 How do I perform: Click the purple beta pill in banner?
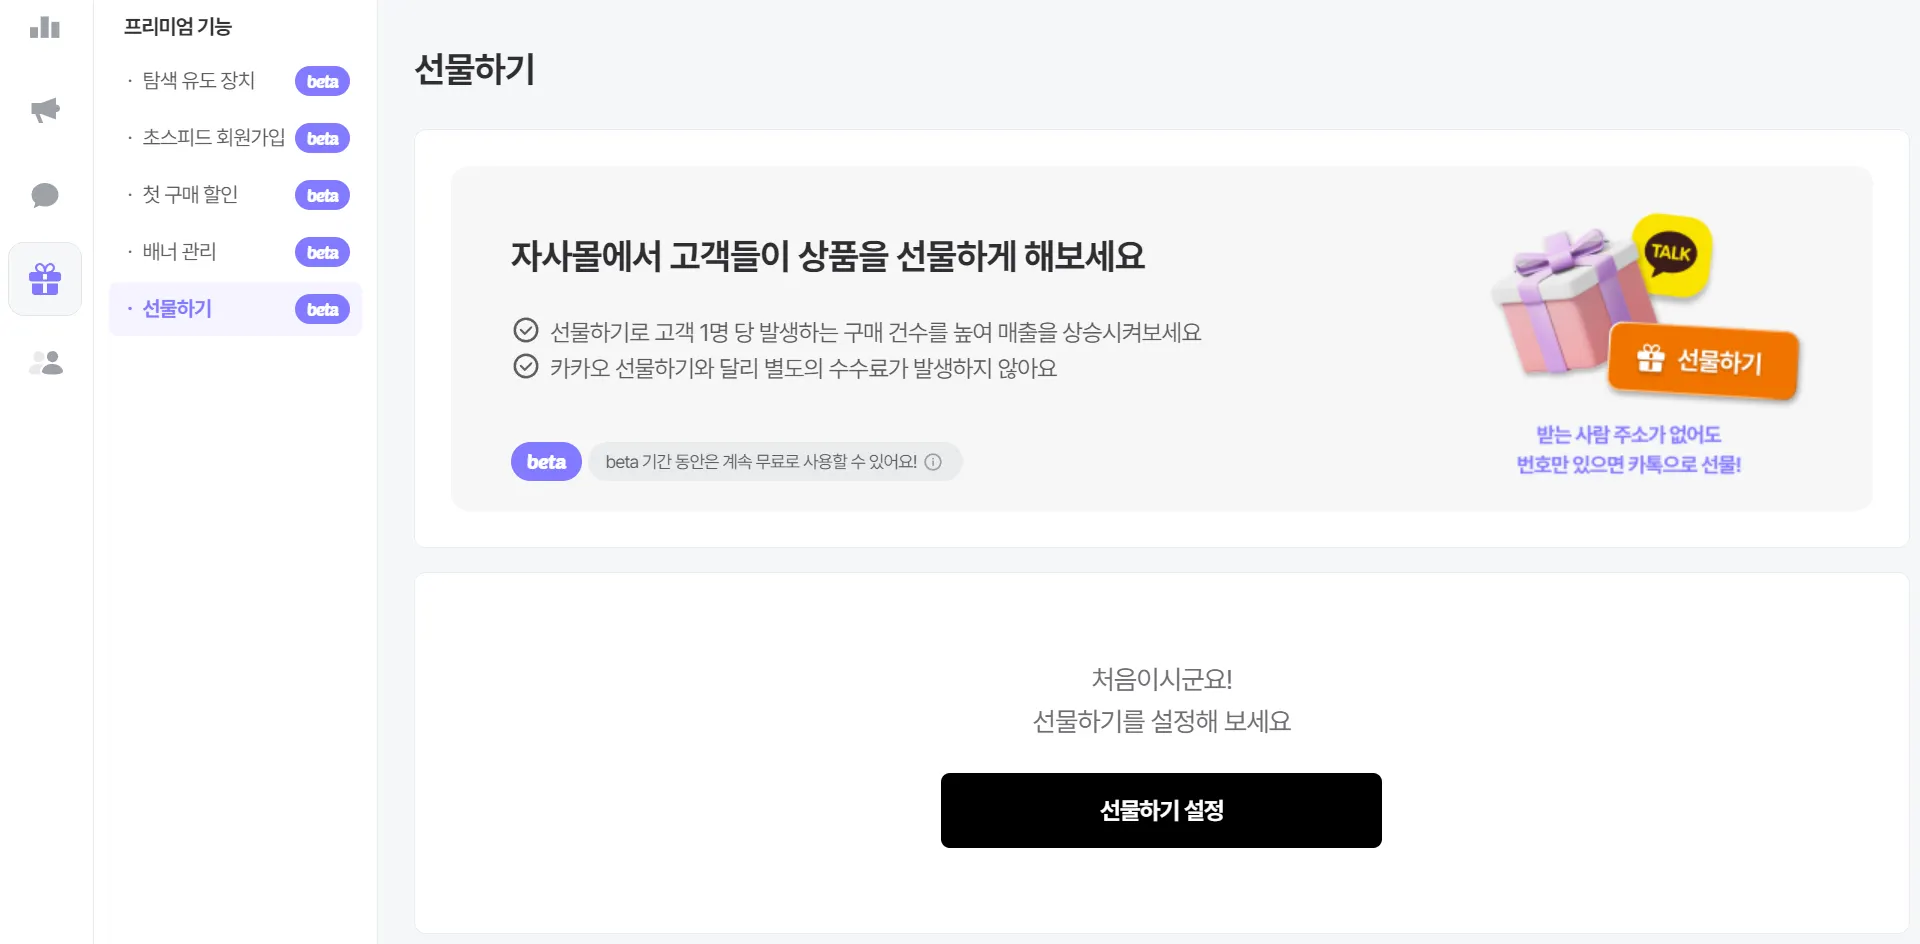pos(546,462)
